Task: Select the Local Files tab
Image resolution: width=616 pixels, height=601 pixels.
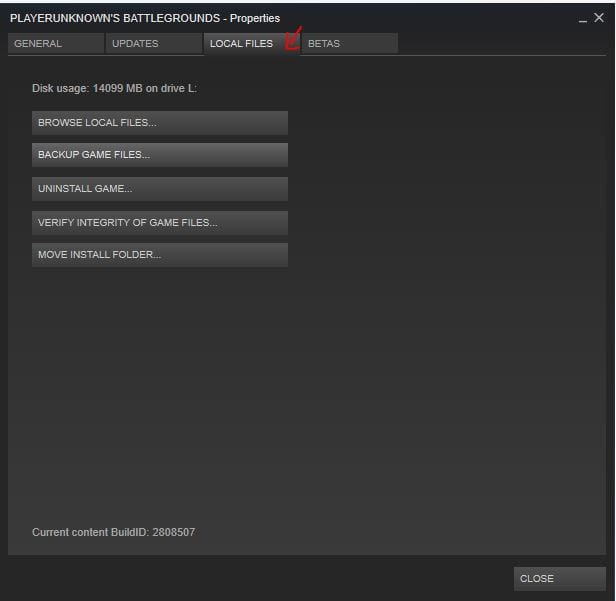Action: pyautogui.click(x=251, y=44)
